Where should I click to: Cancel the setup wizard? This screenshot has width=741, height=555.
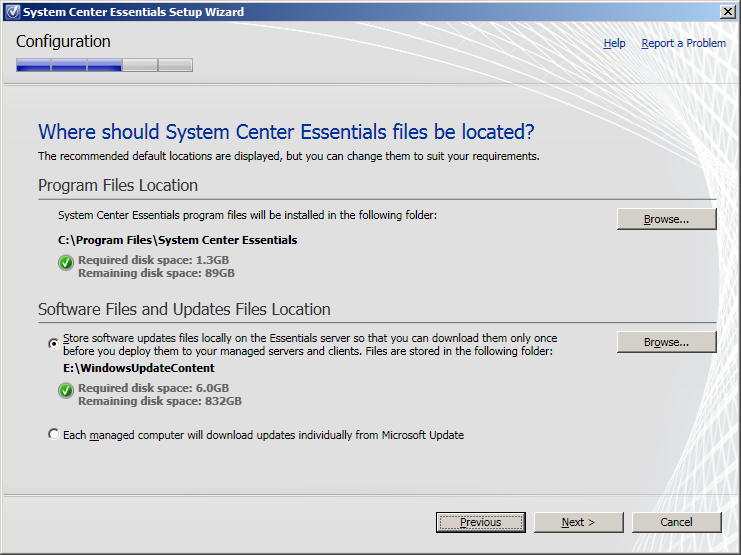coord(676,522)
